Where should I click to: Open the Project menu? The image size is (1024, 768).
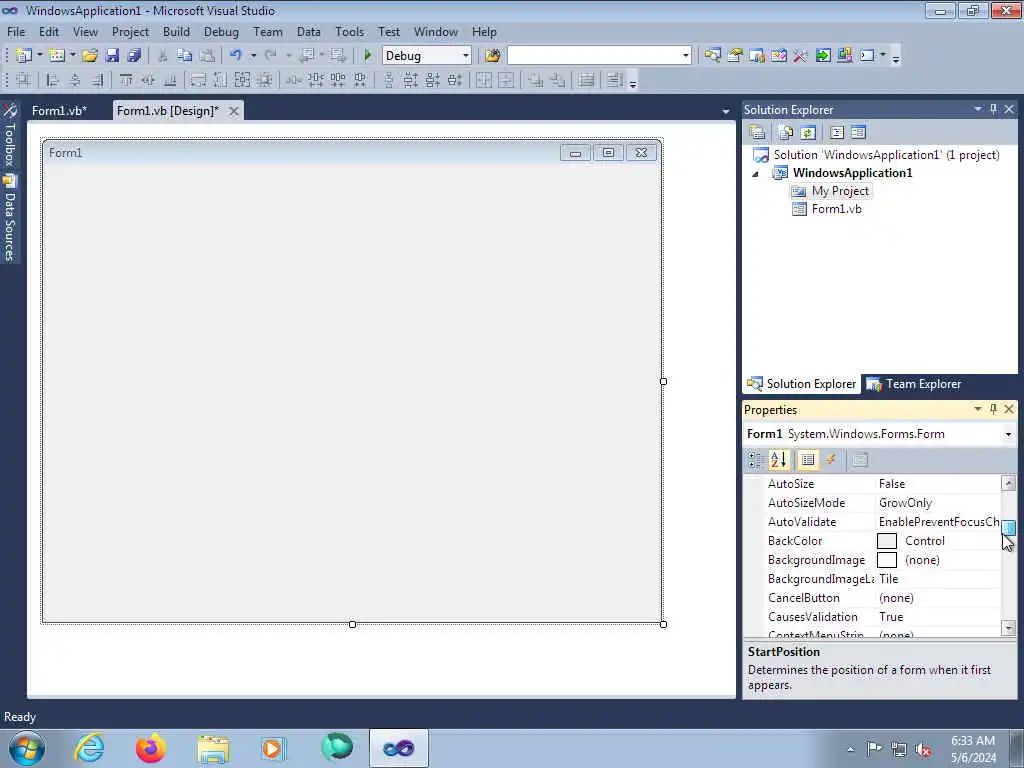click(x=130, y=31)
